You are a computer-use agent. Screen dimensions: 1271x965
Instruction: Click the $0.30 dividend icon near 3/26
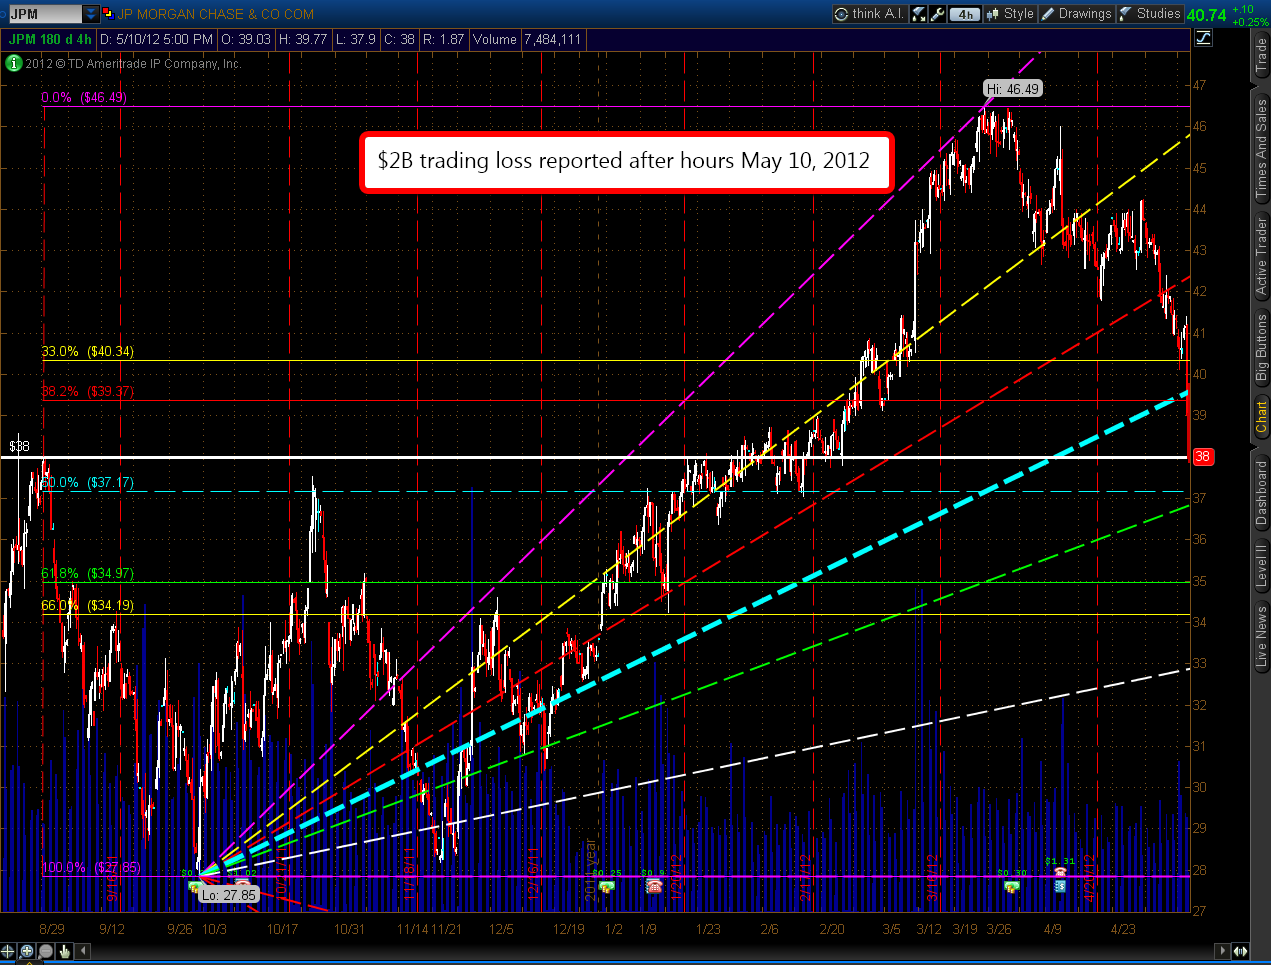(x=1011, y=886)
